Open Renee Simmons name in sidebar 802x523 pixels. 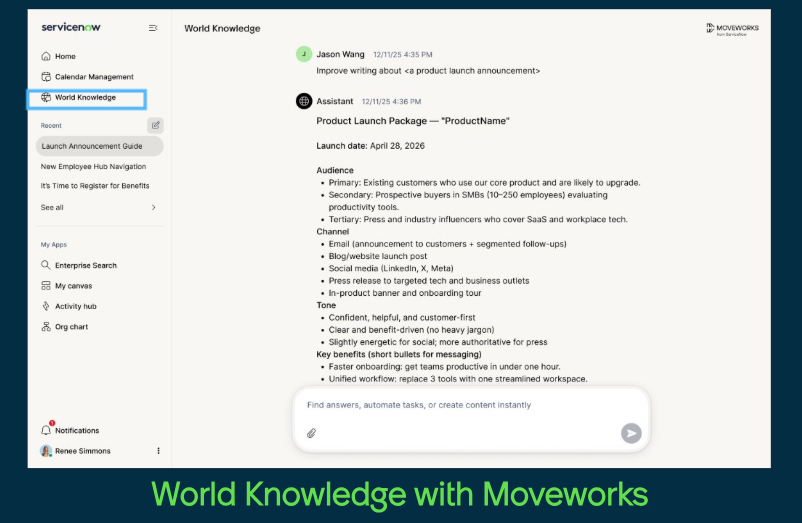pos(83,451)
